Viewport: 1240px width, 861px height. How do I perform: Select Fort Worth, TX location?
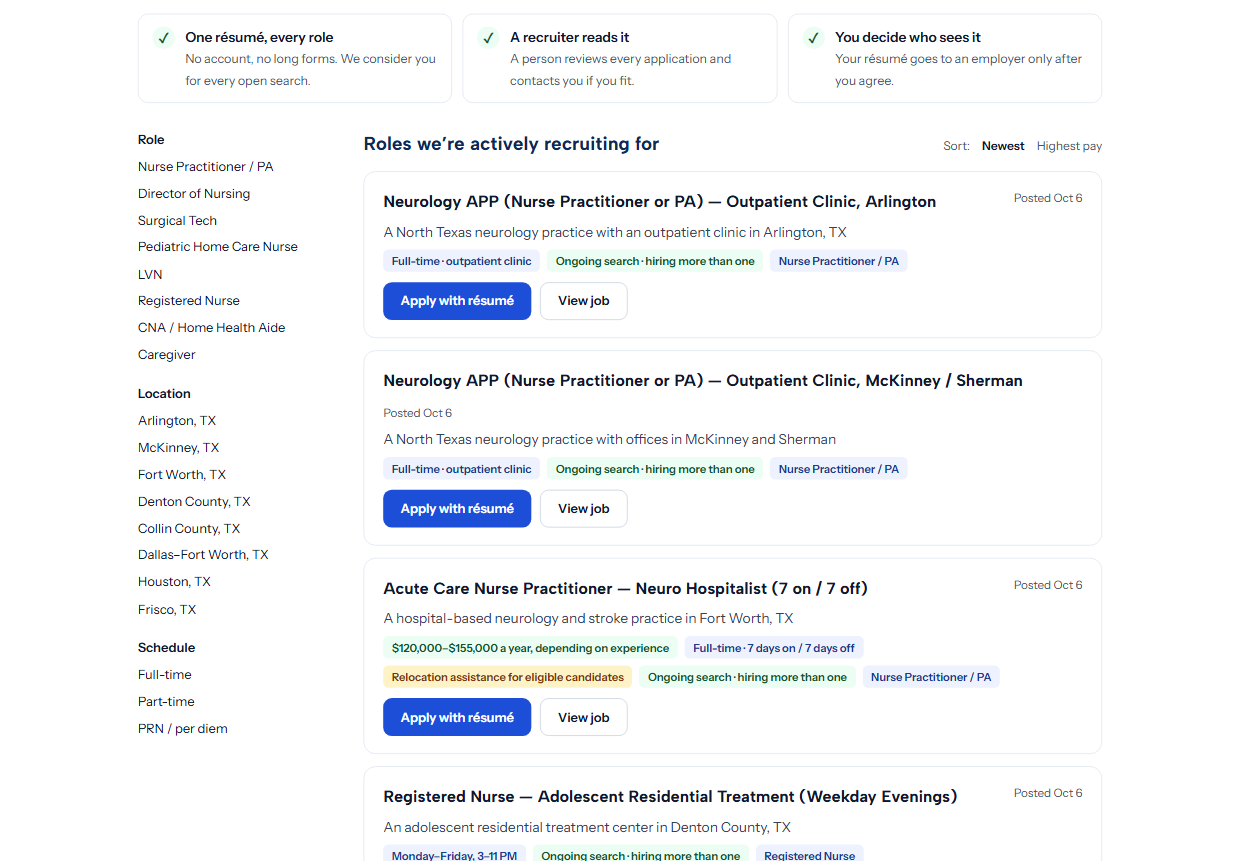click(182, 475)
